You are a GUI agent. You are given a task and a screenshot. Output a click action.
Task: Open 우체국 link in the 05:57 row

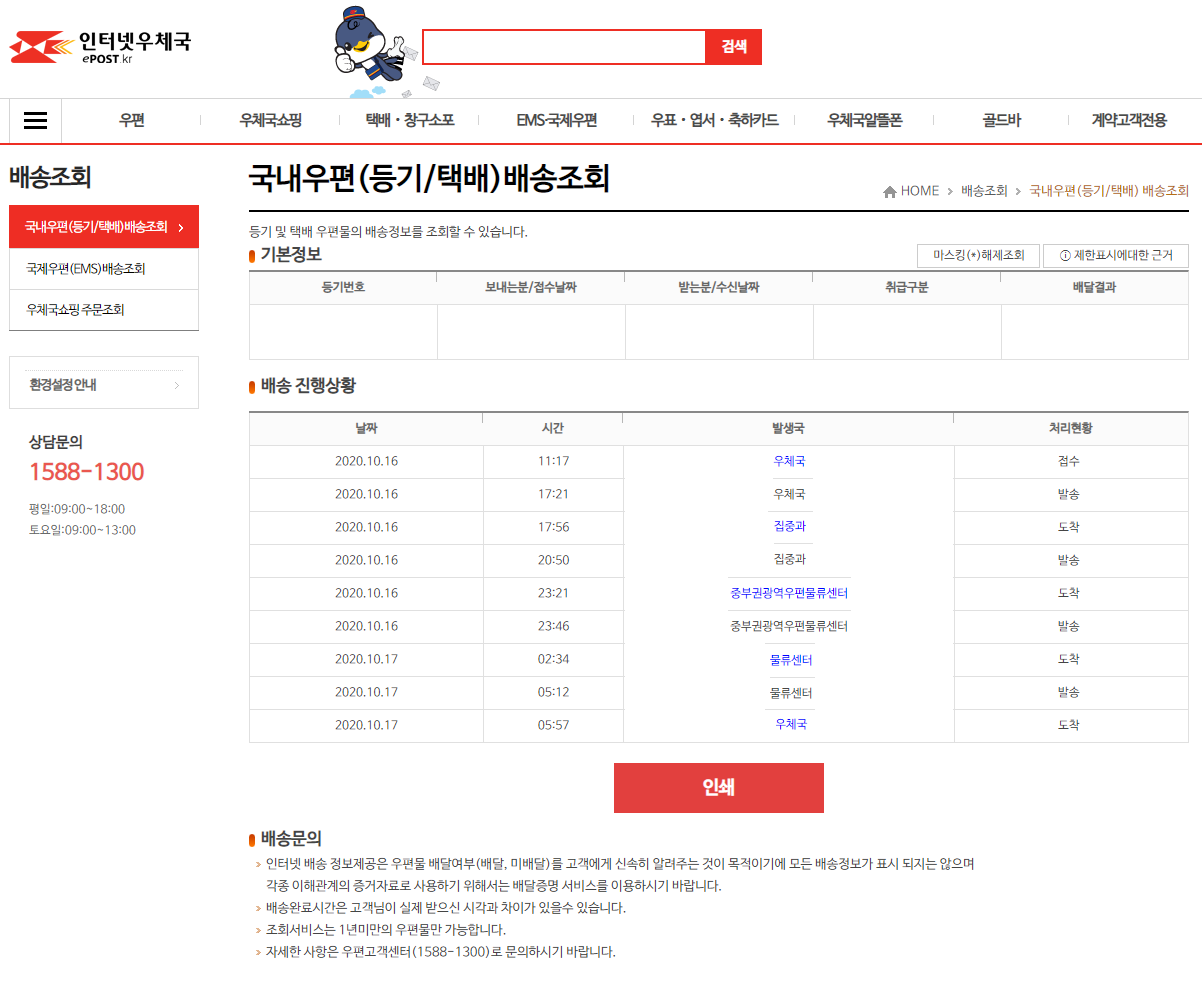coord(790,724)
